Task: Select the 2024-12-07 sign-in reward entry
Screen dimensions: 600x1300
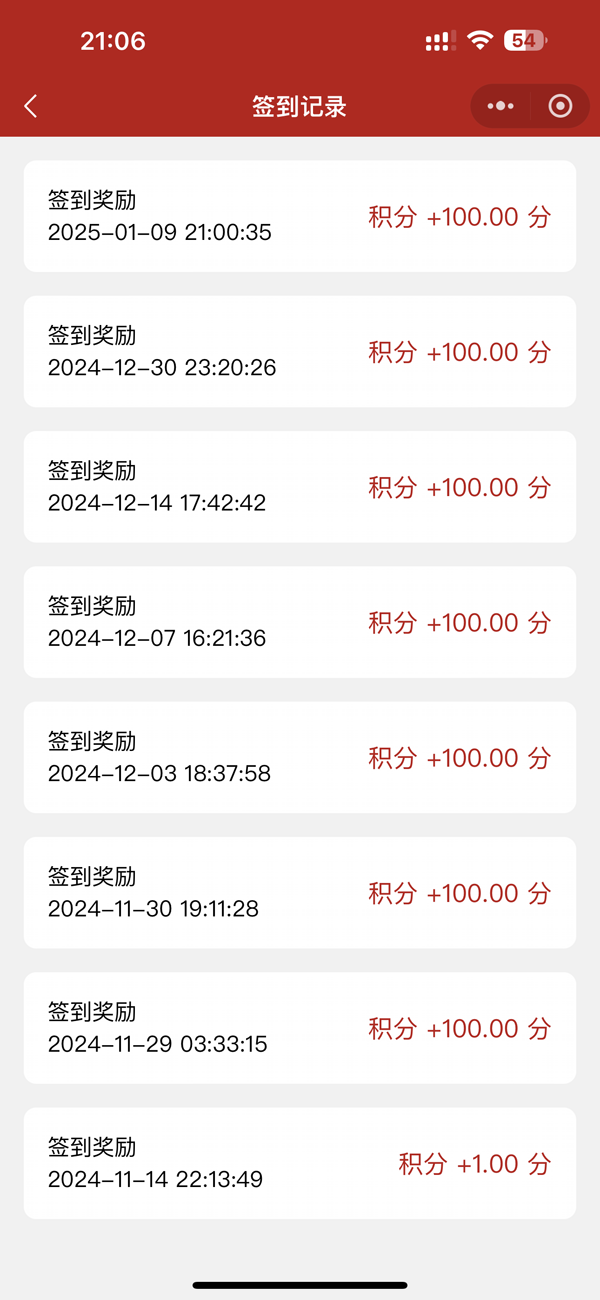Action: point(300,622)
